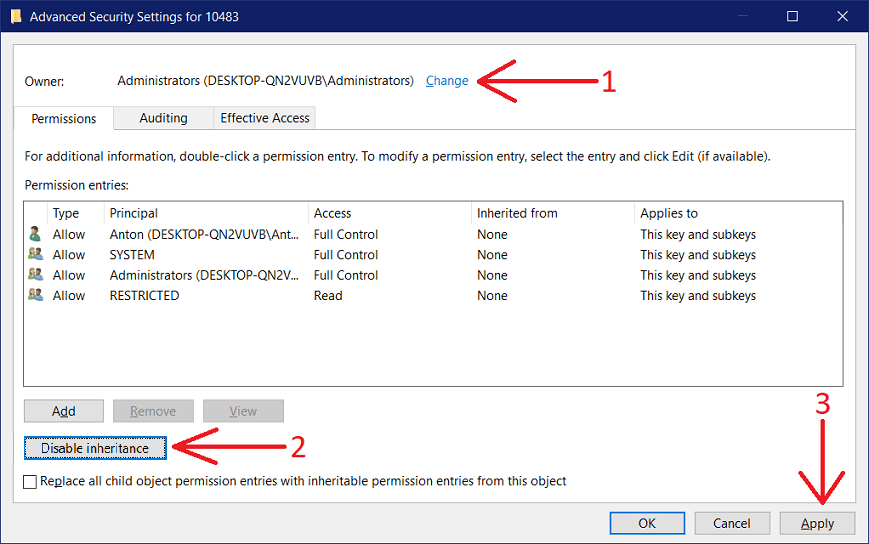Click the Apply button

point(817,524)
